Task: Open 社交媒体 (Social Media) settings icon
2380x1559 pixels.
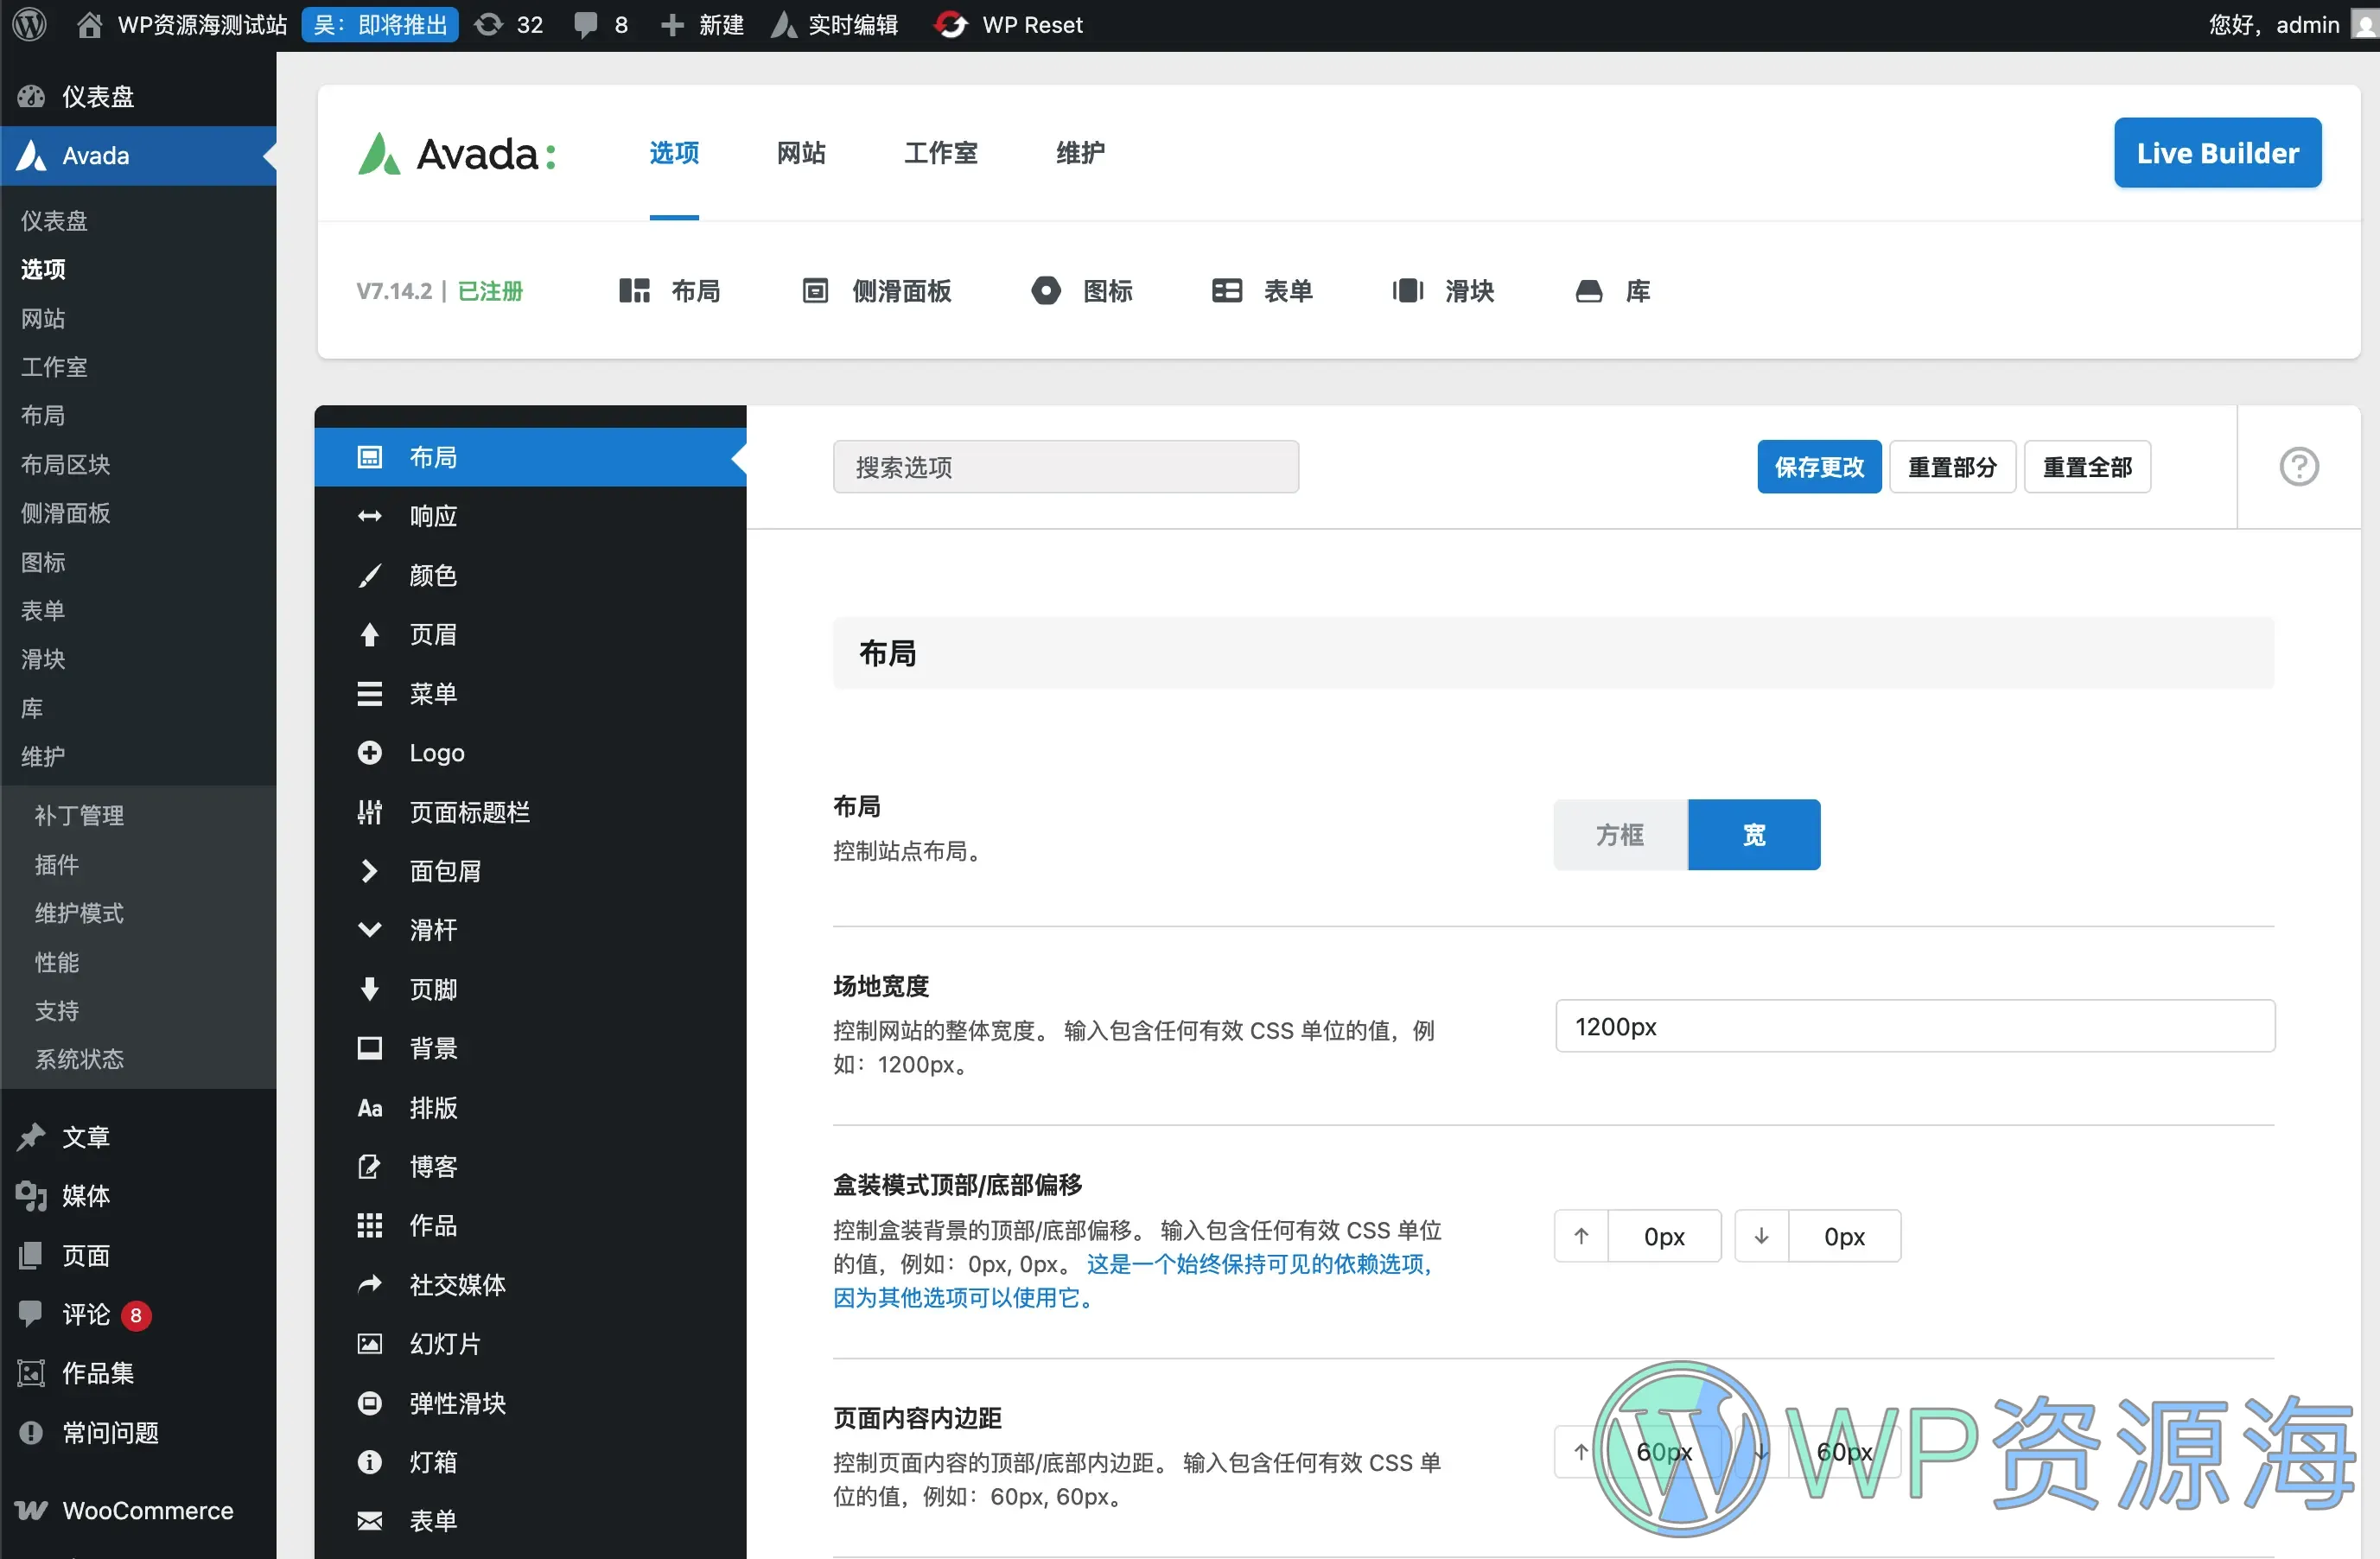Action: (369, 1285)
